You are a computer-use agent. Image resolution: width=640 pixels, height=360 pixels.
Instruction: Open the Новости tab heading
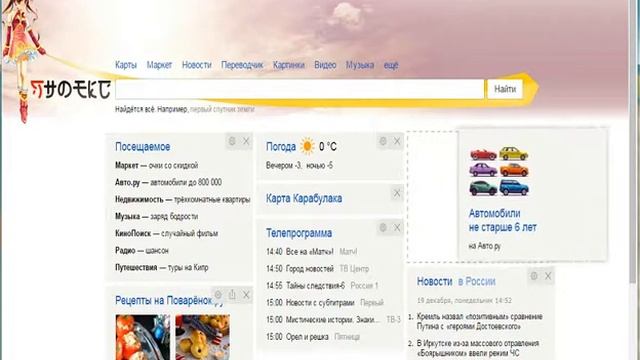434,281
